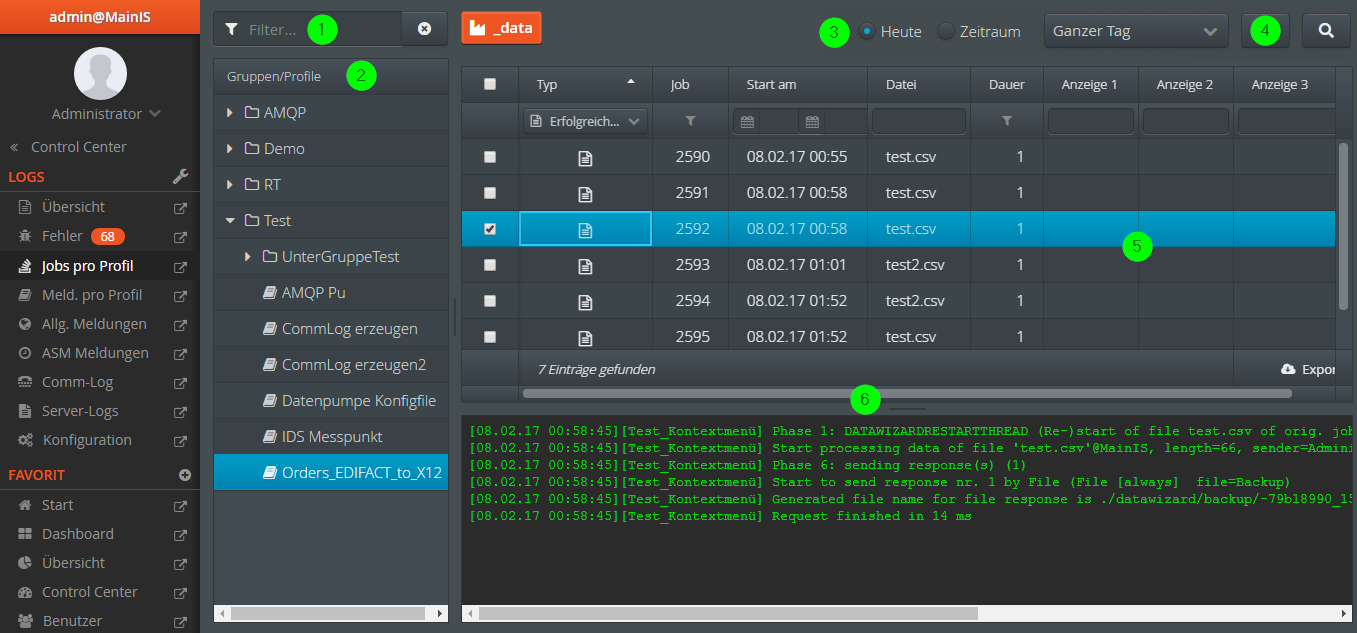The image size is (1357, 633).
Task: Click external link icon for Server-Logs
Action: tap(180, 411)
